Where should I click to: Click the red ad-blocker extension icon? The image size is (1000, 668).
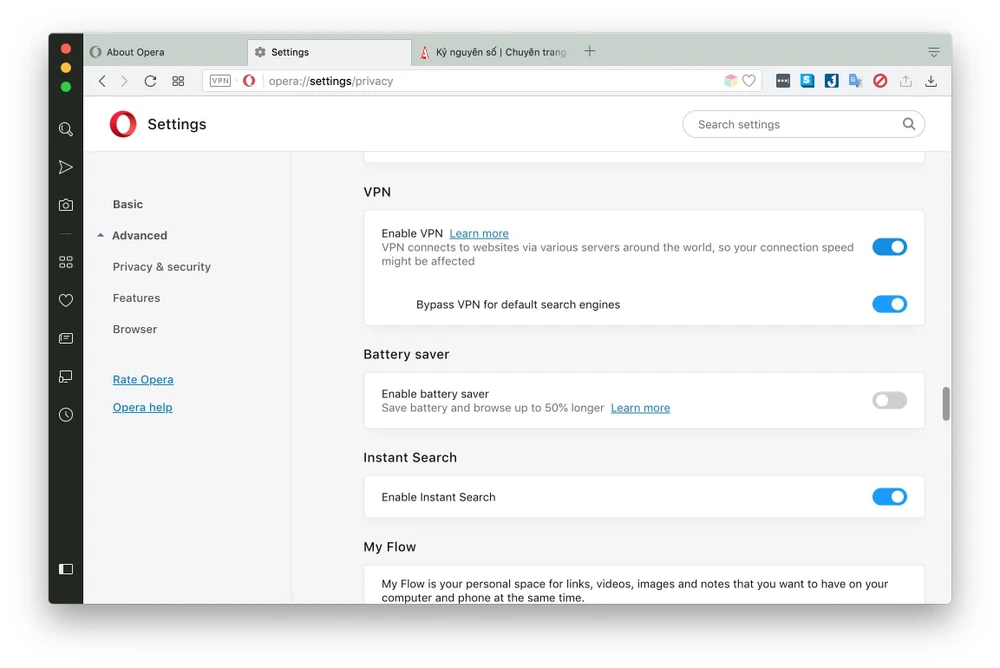(x=880, y=81)
